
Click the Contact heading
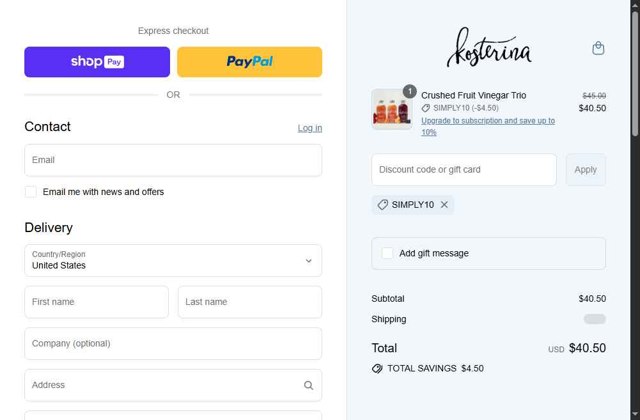point(47,127)
